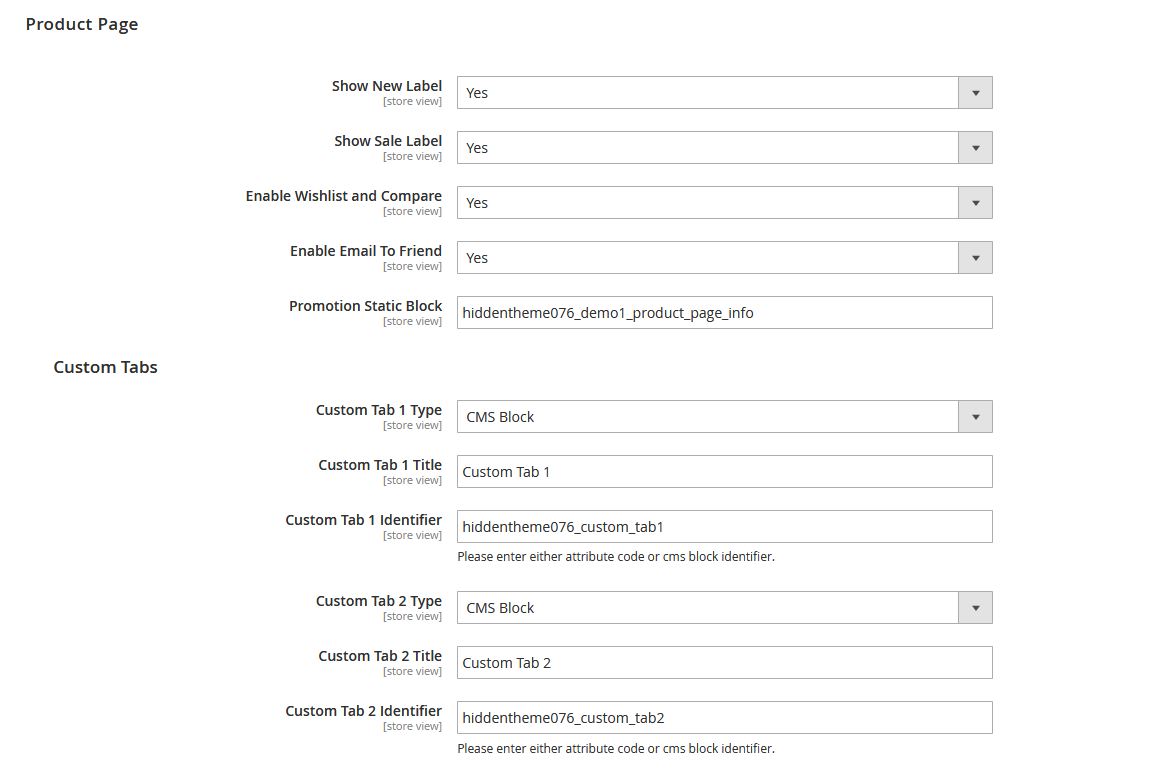Viewport: 1149px width, 773px height.
Task: Open the Show New Label dropdown arrow
Action: [974, 92]
